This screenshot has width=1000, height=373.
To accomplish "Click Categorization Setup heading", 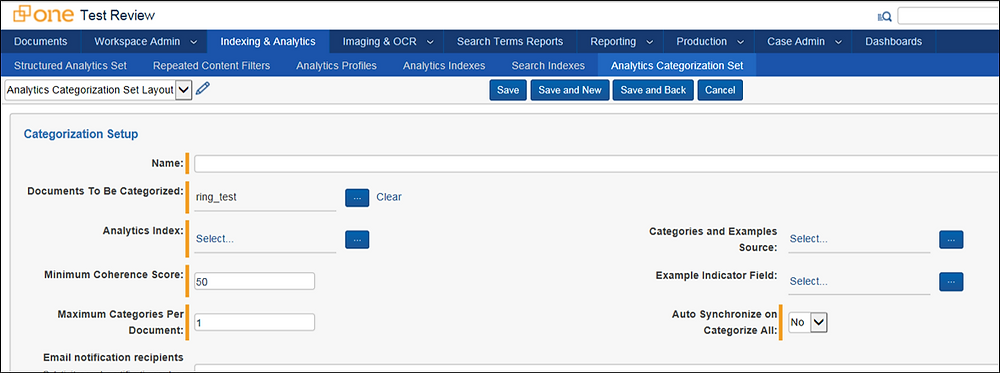I will (x=81, y=135).
